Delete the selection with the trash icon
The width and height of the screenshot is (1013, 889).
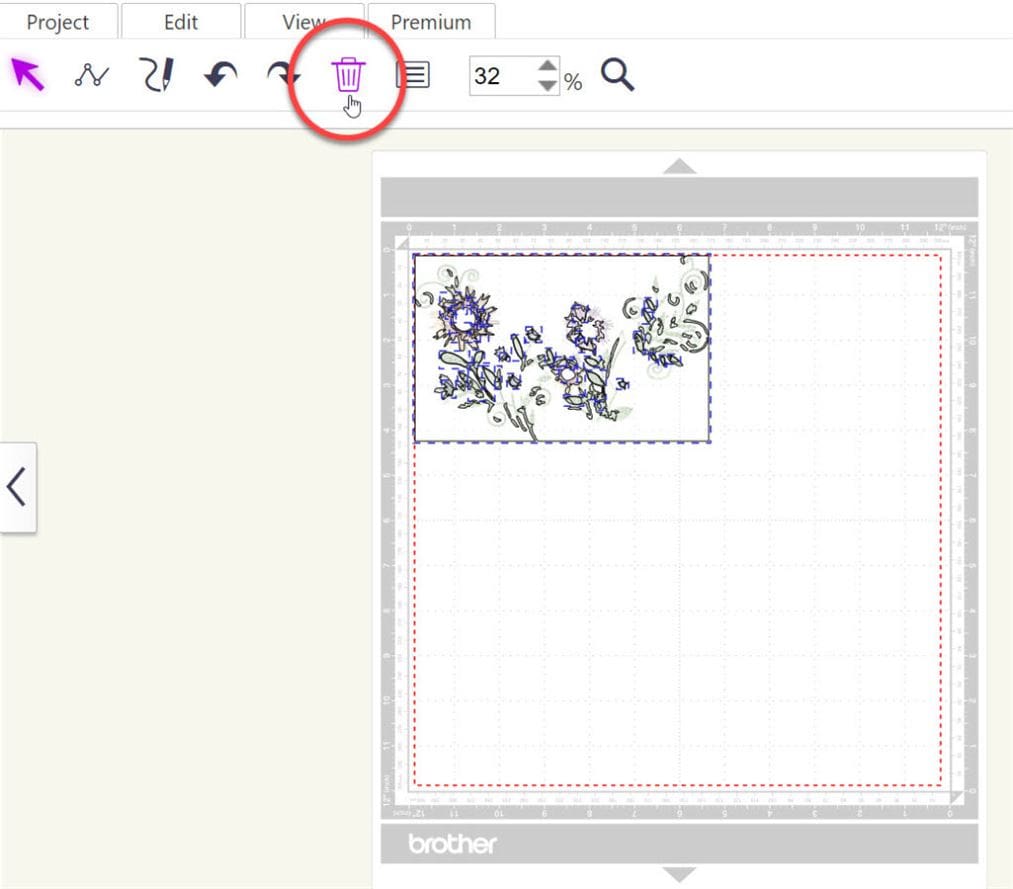click(x=349, y=76)
